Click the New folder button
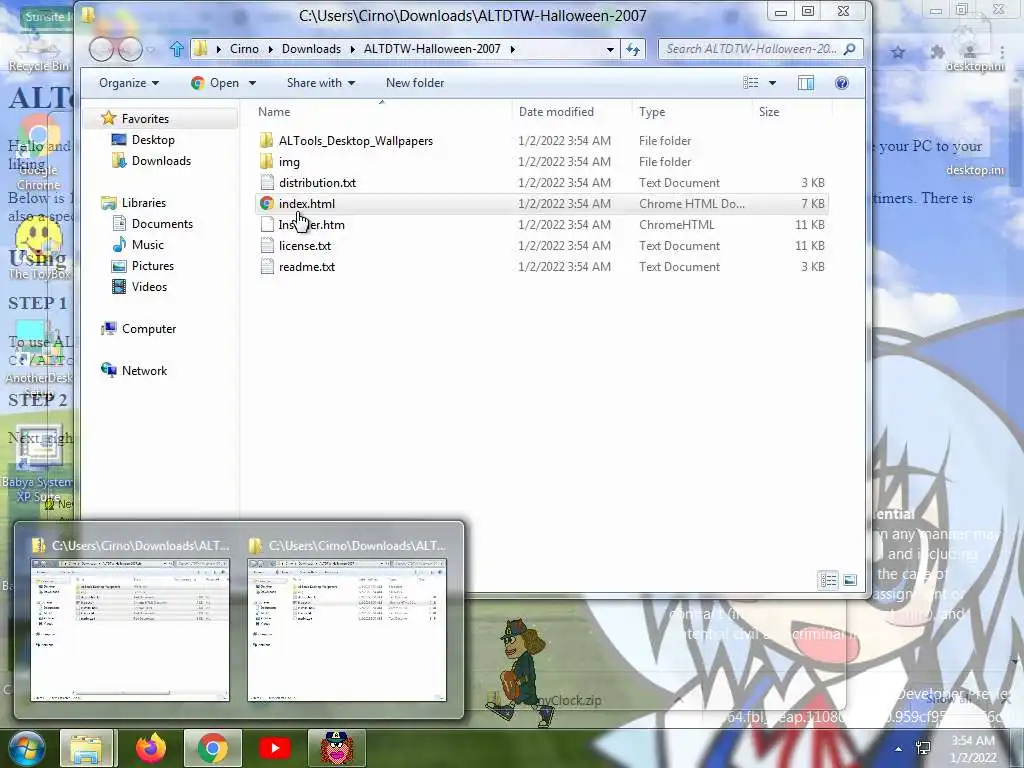 click(x=415, y=83)
